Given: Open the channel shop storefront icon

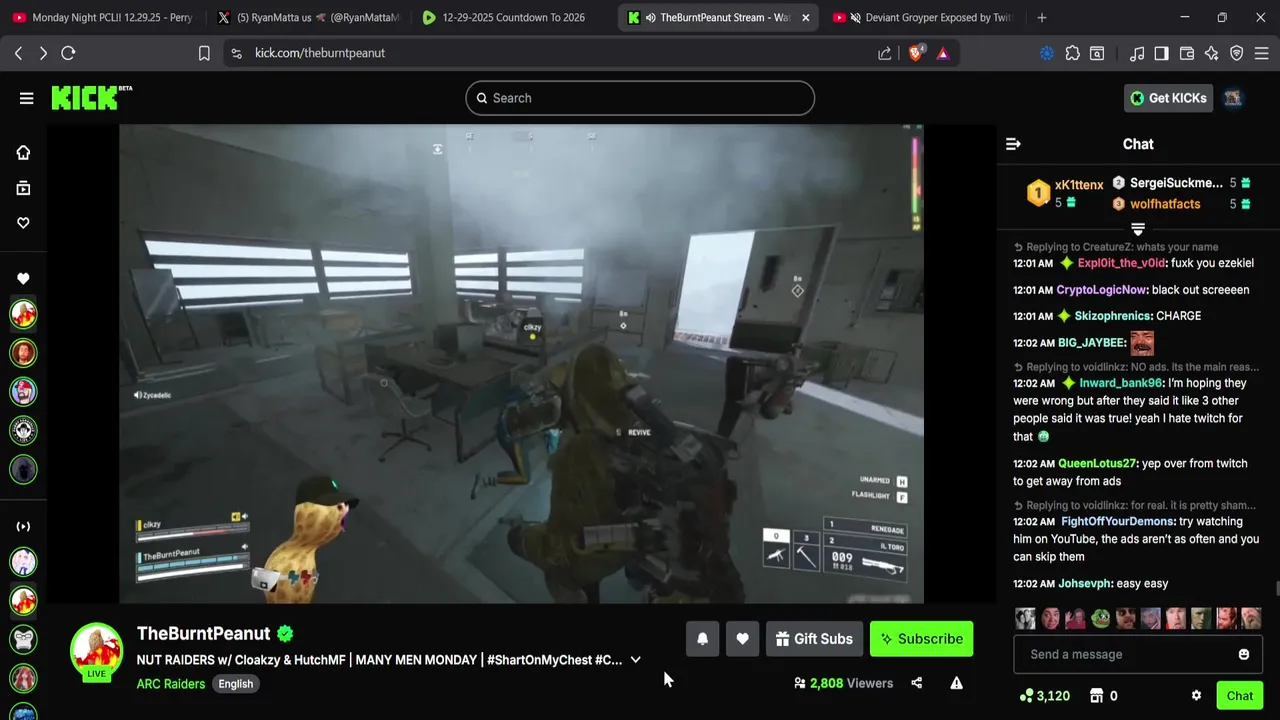Looking at the screenshot, I should tap(1096, 696).
